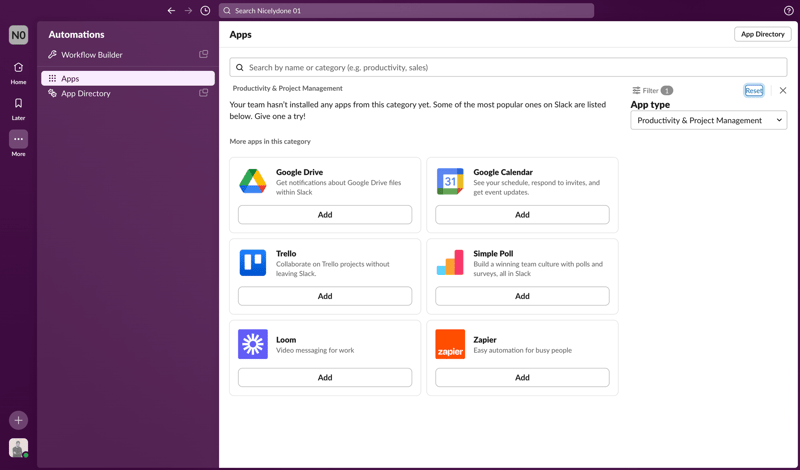The image size is (800, 470).
Task: Add Simple Poll app
Action: pos(522,296)
